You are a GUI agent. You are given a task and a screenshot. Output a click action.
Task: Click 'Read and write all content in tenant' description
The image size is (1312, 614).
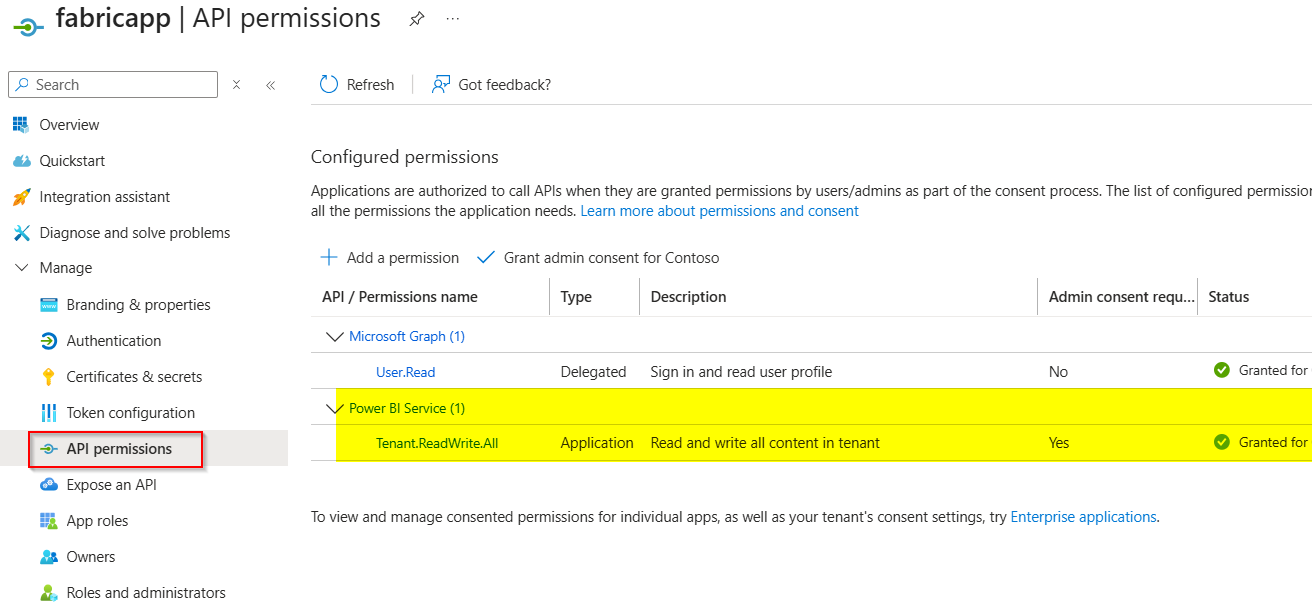pyautogui.click(x=765, y=443)
